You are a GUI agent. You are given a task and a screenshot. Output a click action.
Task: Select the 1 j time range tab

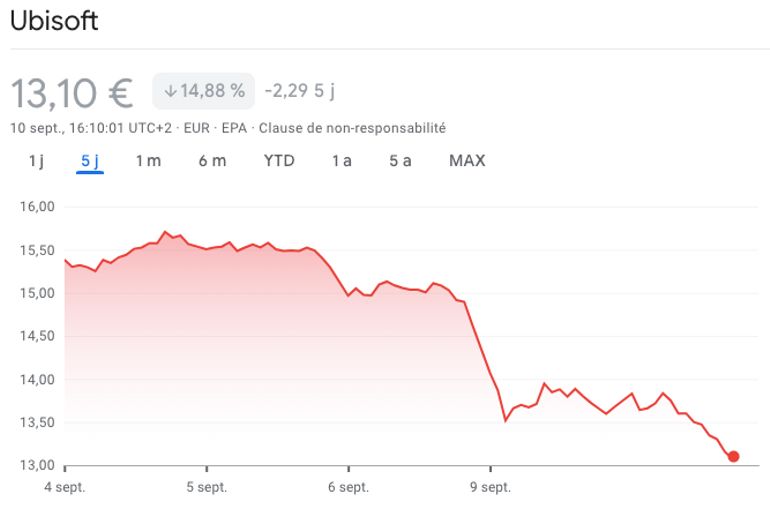(36, 160)
